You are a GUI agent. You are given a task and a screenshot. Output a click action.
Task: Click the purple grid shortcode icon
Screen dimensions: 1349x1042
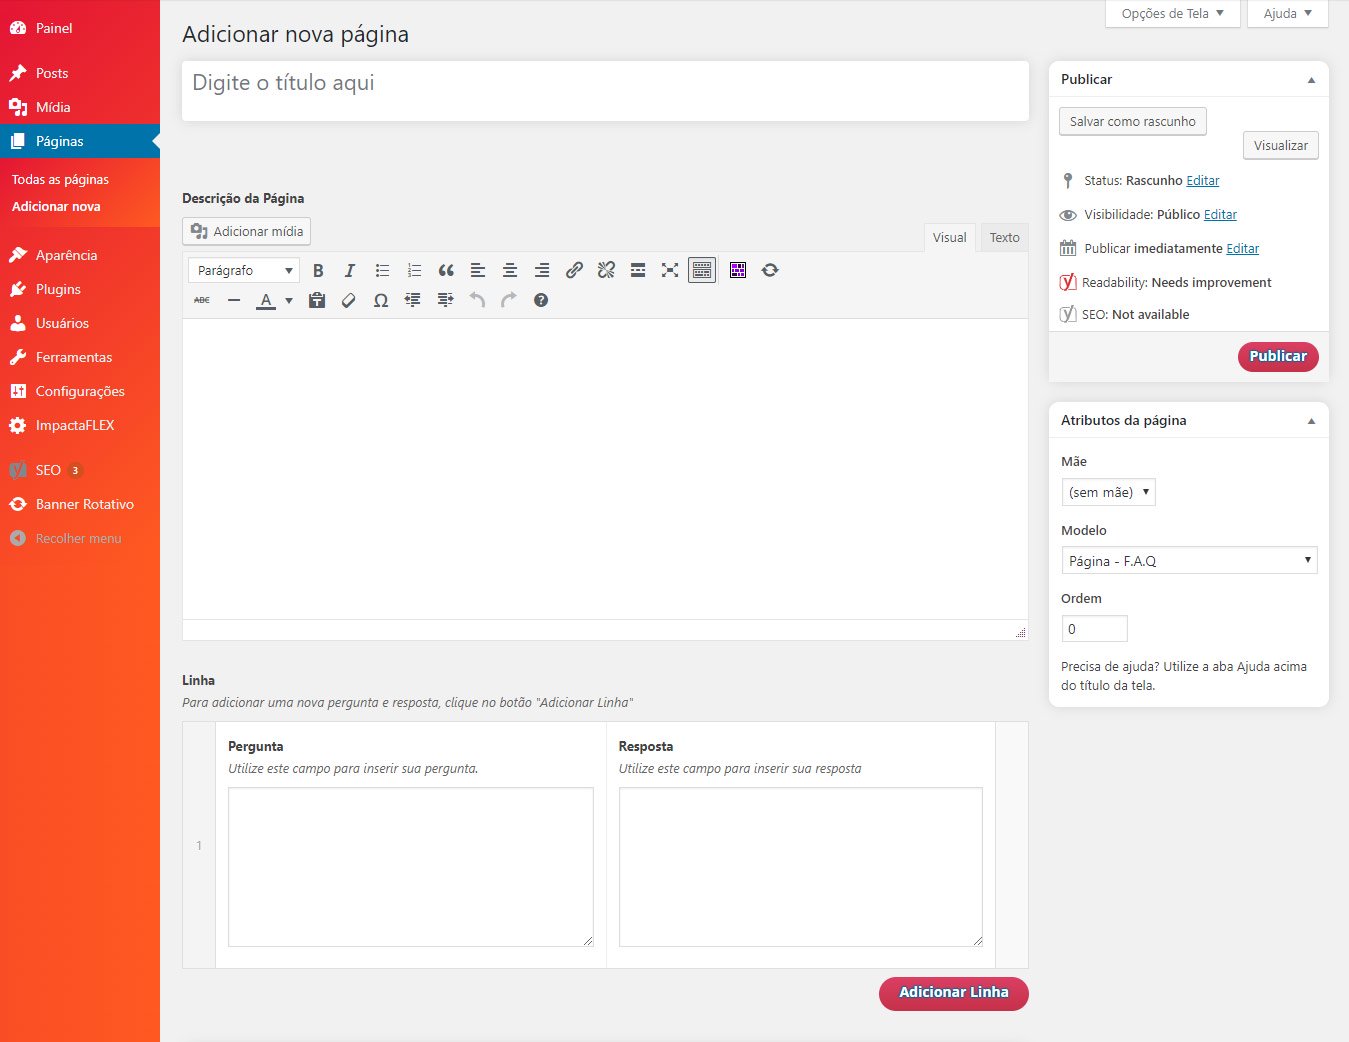[738, 270]
